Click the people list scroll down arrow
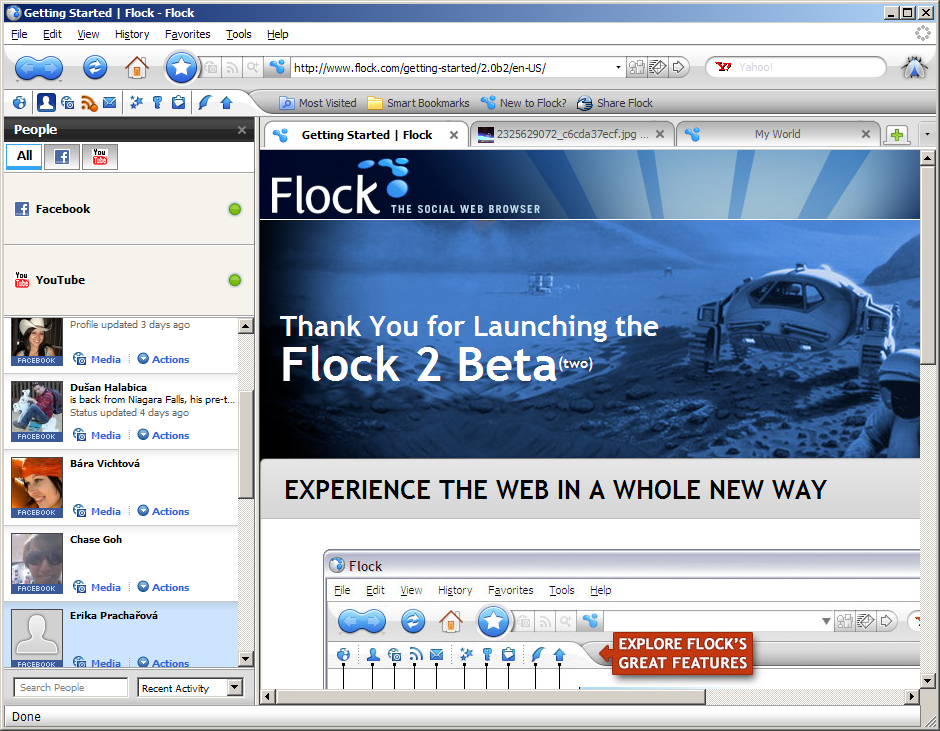 click(x=246, y=659)
